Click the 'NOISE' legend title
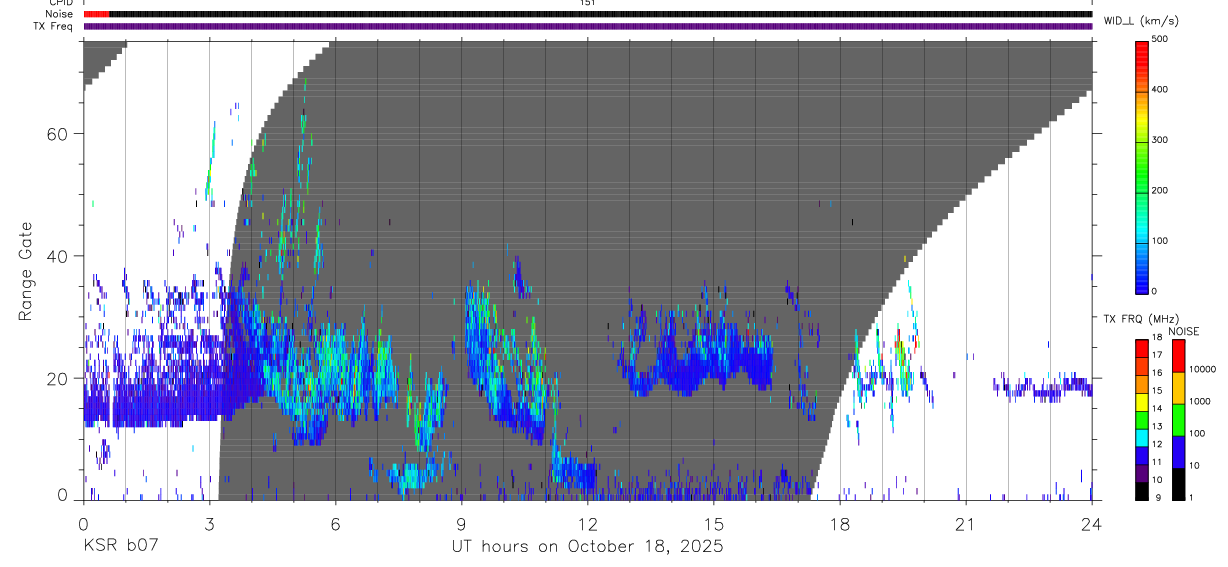 coord(1185,331)
